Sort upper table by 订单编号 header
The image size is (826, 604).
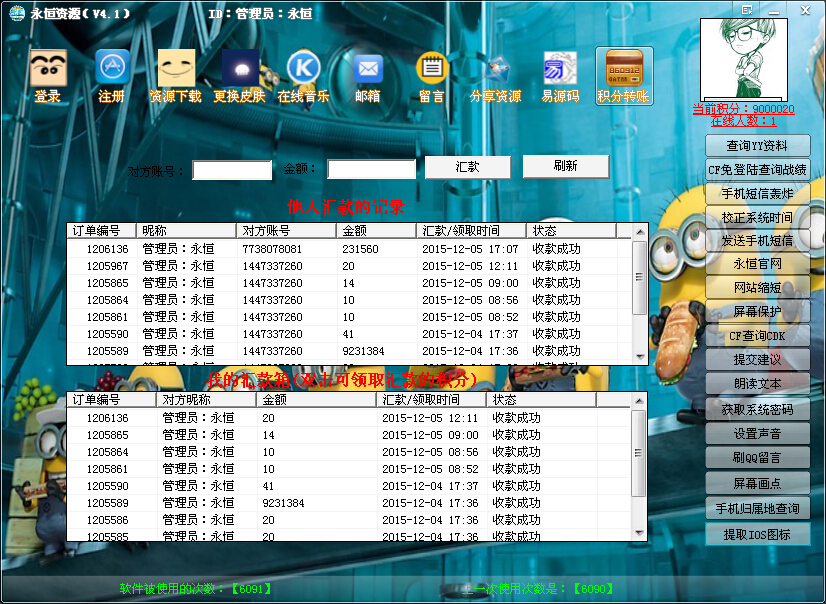pos(102,231)
